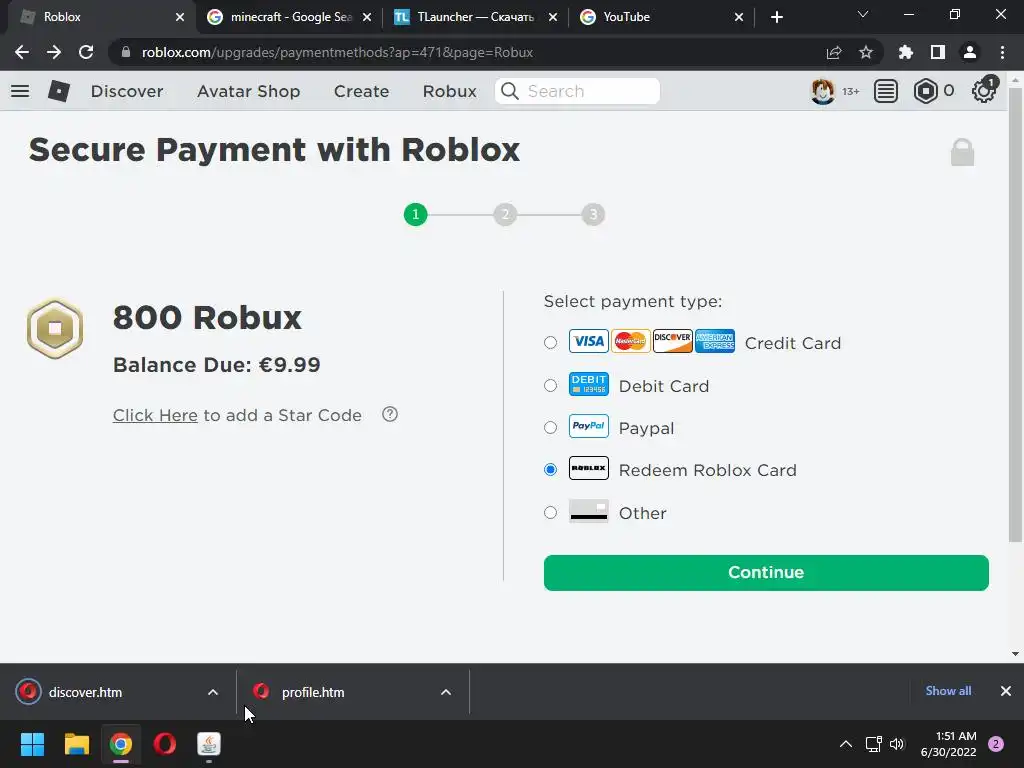This screenshot has width=1024, height=768.
Task: Go forward in browser history
Action: [x=54, y=52]
